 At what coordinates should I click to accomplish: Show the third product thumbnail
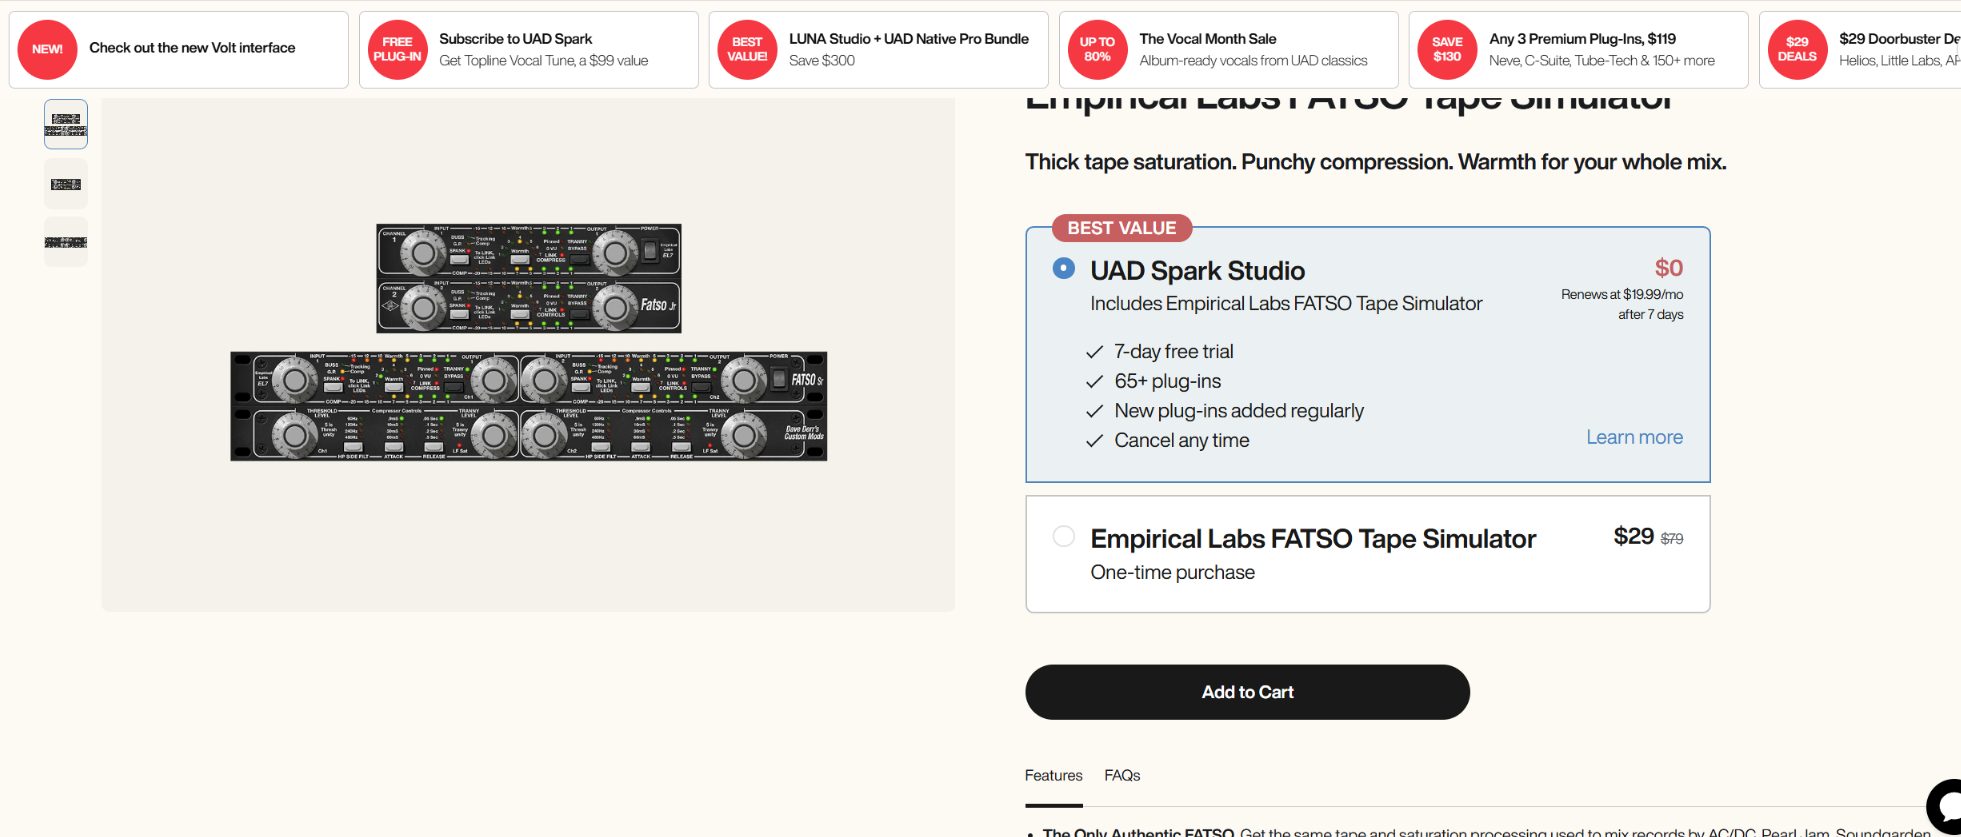[66, 242]
